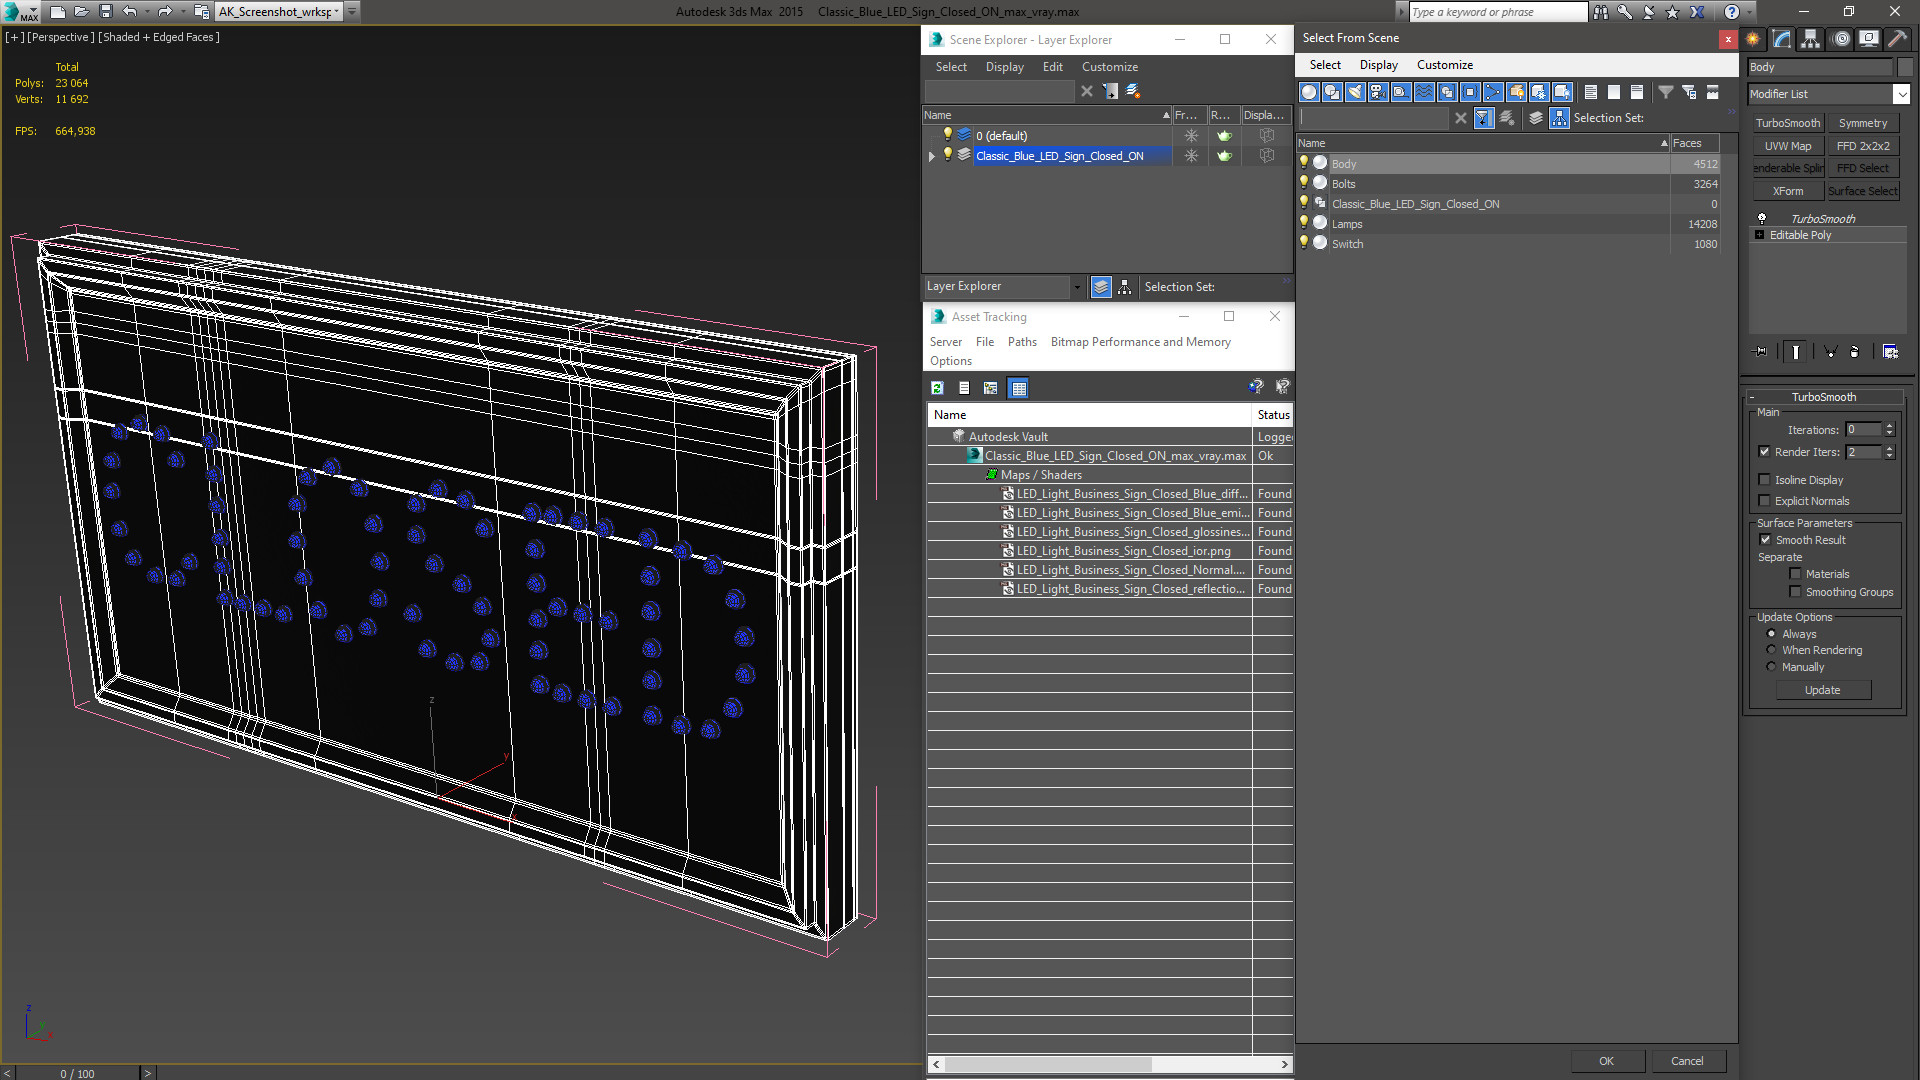This screenshot has width=1920, height=1080.
Task: Enable Separate by Materials checkbox
Action: tap(1795, 574)
